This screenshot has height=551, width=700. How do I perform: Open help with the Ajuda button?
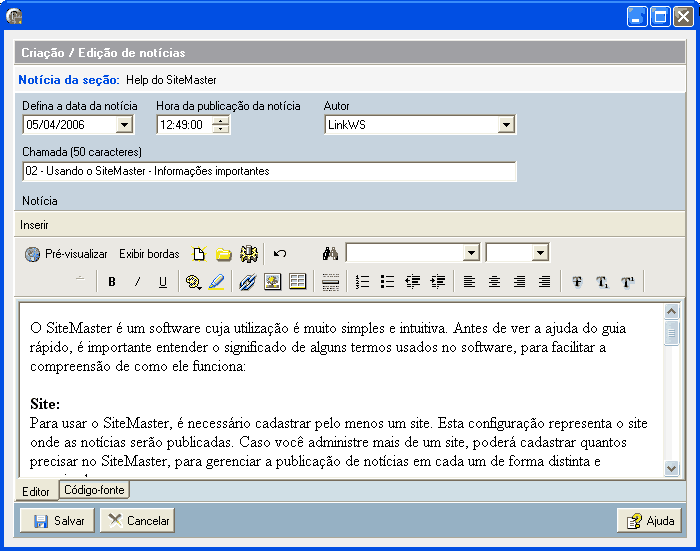coord(649,521)
